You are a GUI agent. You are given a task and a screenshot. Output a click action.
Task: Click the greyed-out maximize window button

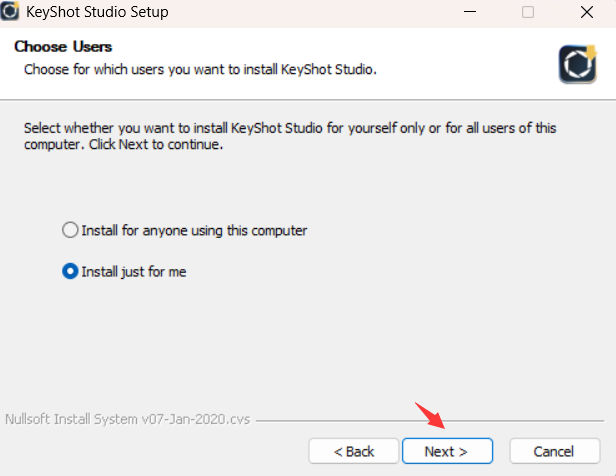[x=527, y=13]
